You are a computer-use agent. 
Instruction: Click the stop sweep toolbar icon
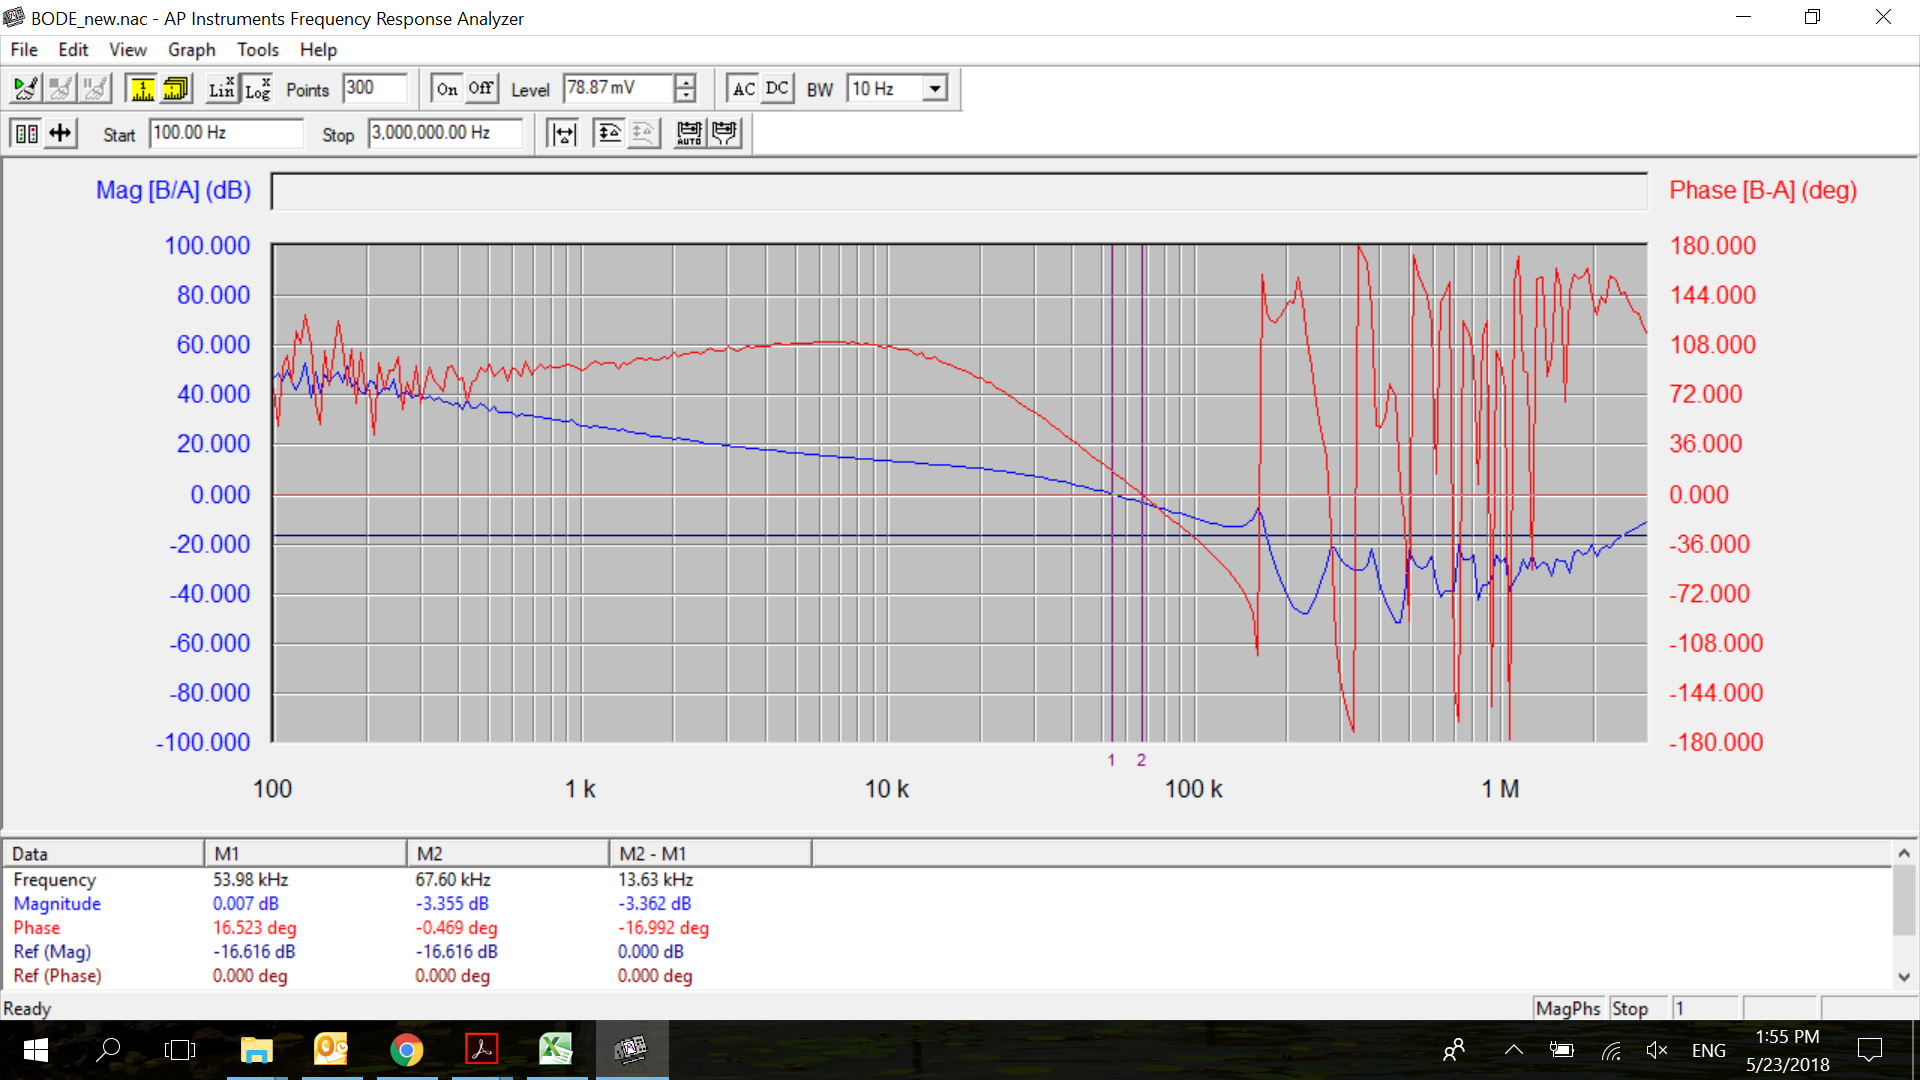point(60,89)
